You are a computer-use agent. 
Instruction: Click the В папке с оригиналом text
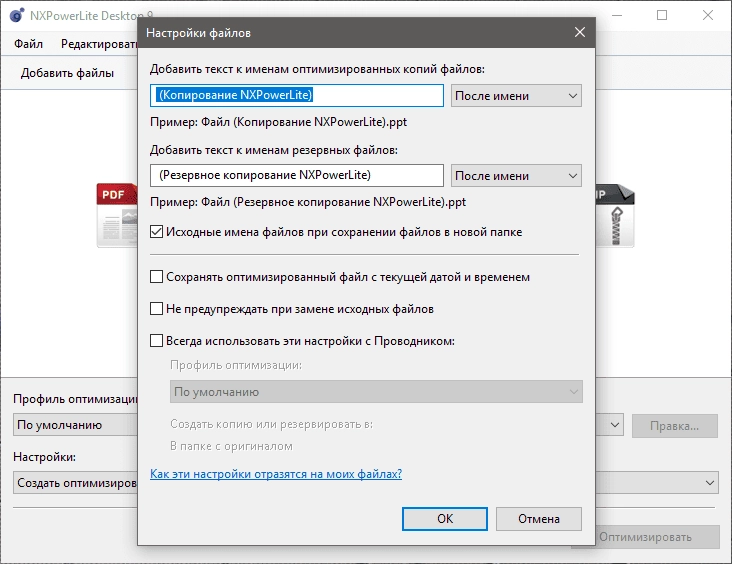[x=231, y=446]
